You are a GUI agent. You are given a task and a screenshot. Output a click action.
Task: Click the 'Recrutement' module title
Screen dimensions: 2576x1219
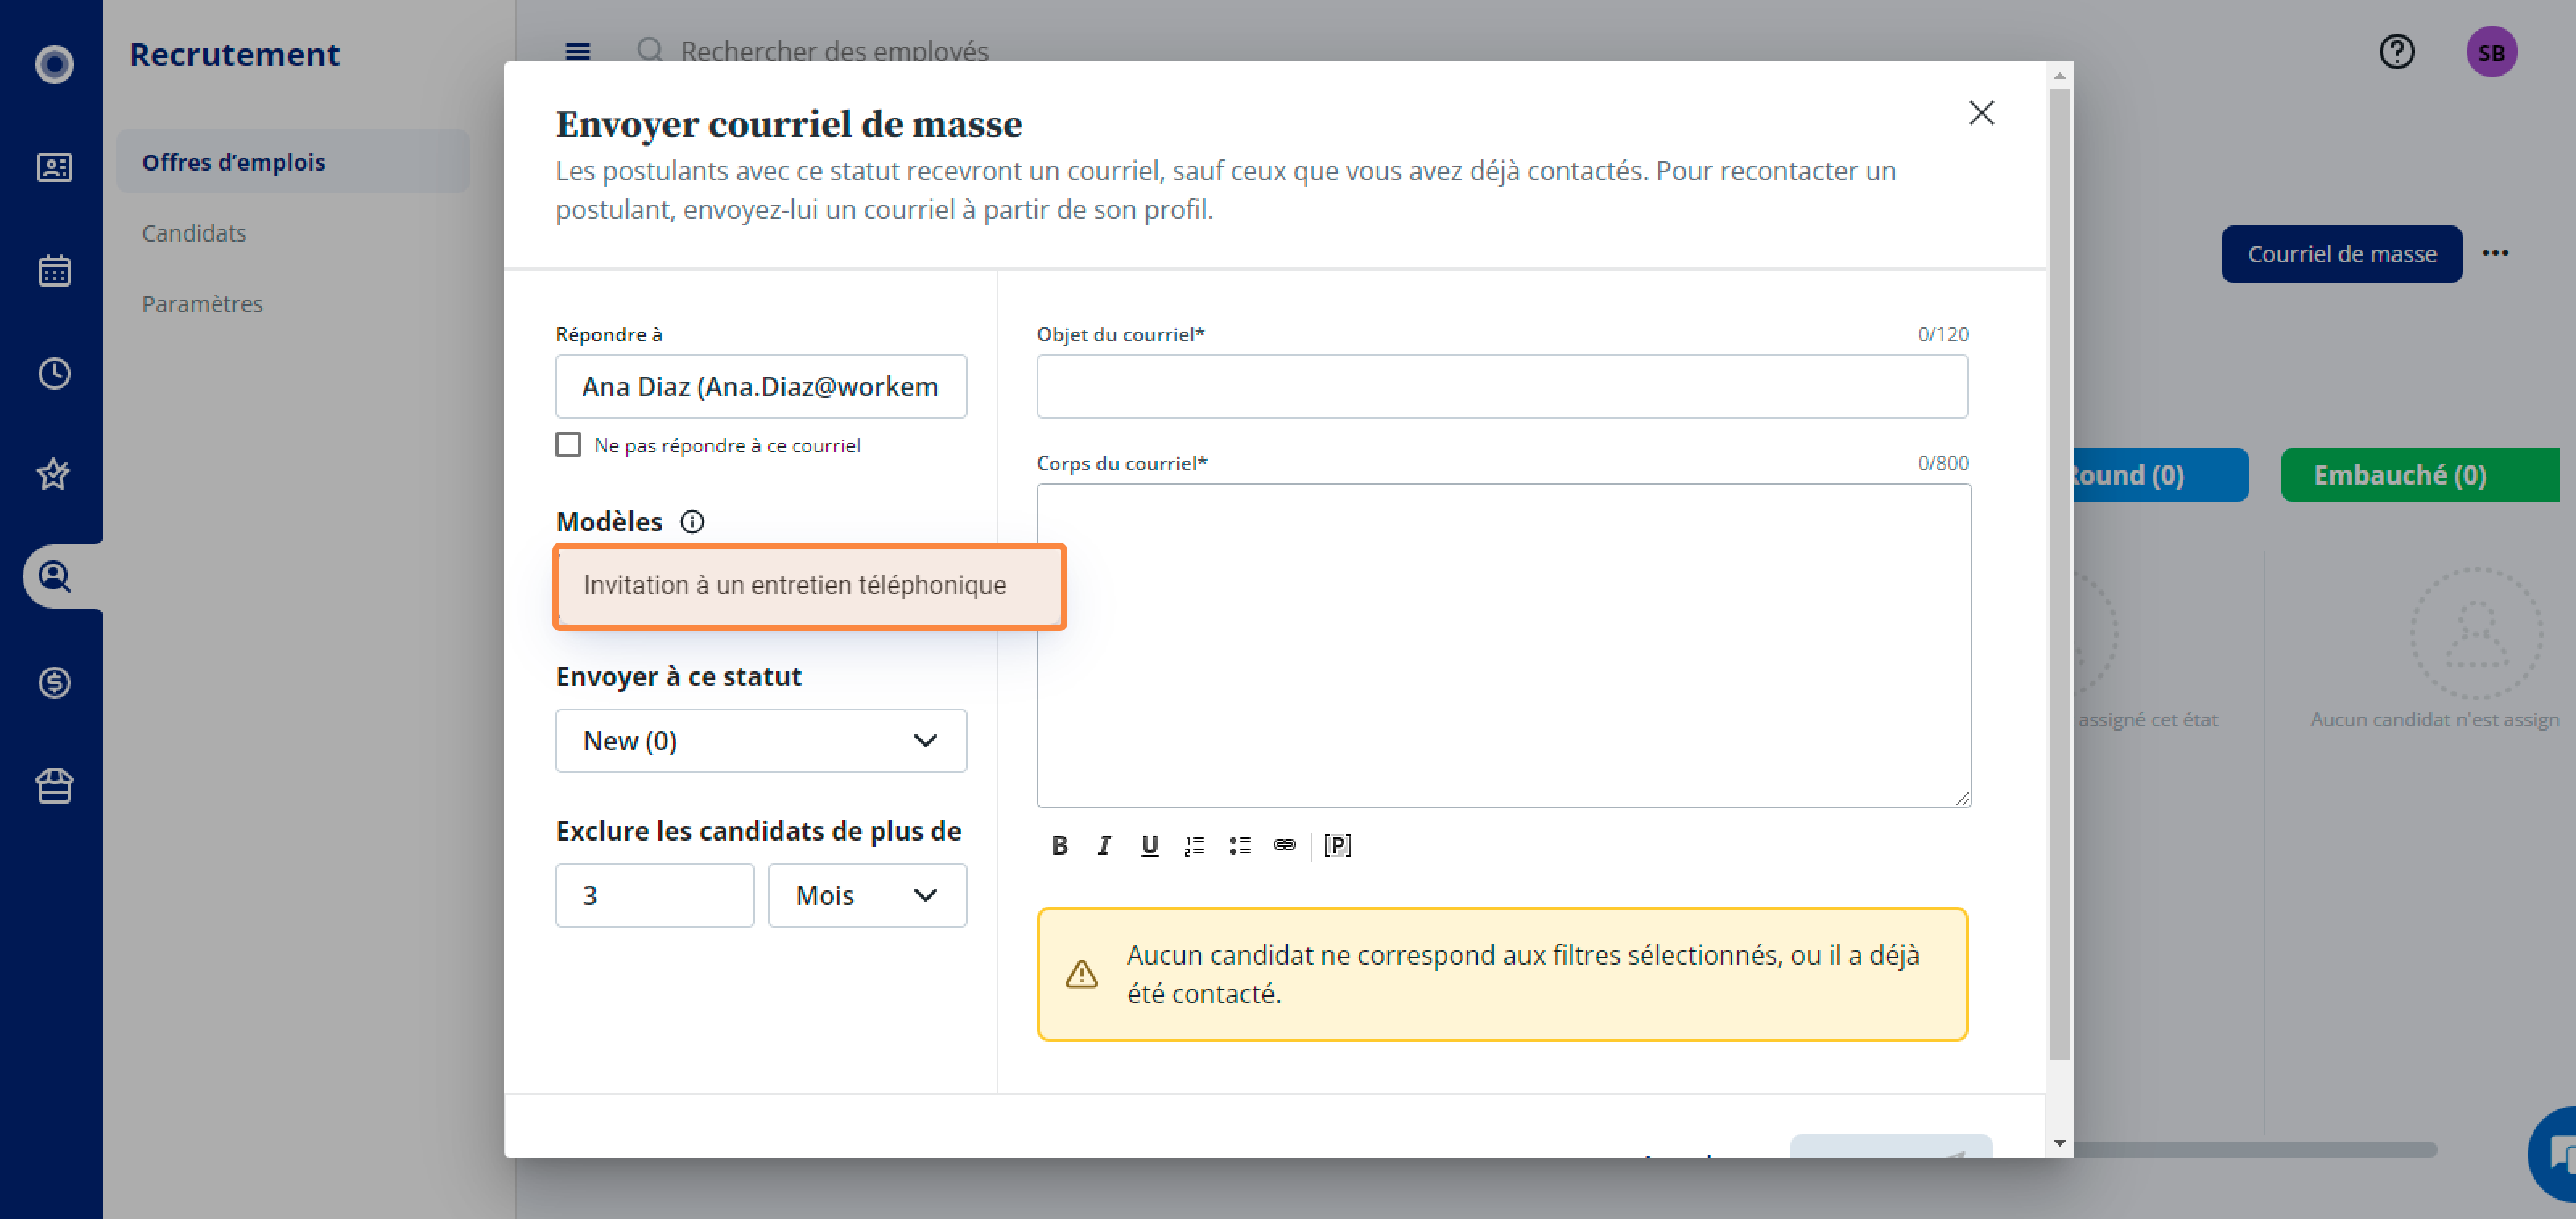click(x=235, y=54)
